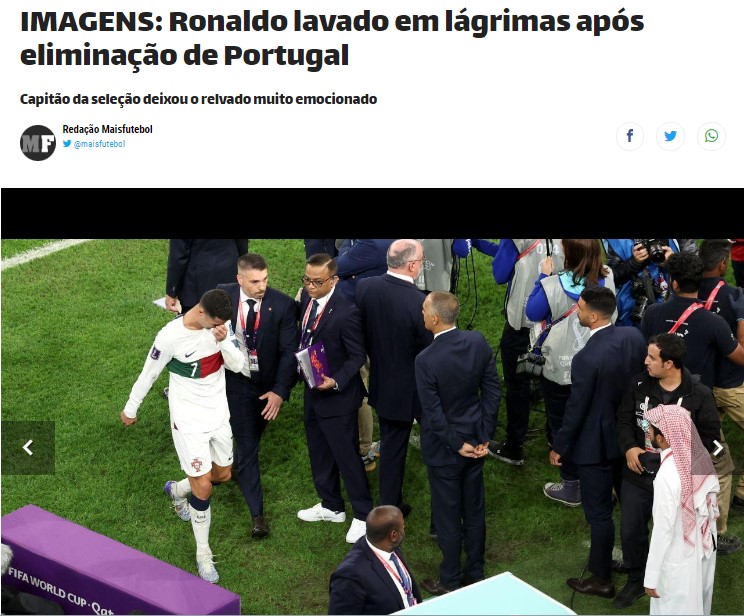Share the article on Twitter
The height and width of the screenshot is (616, 744).
670,136
